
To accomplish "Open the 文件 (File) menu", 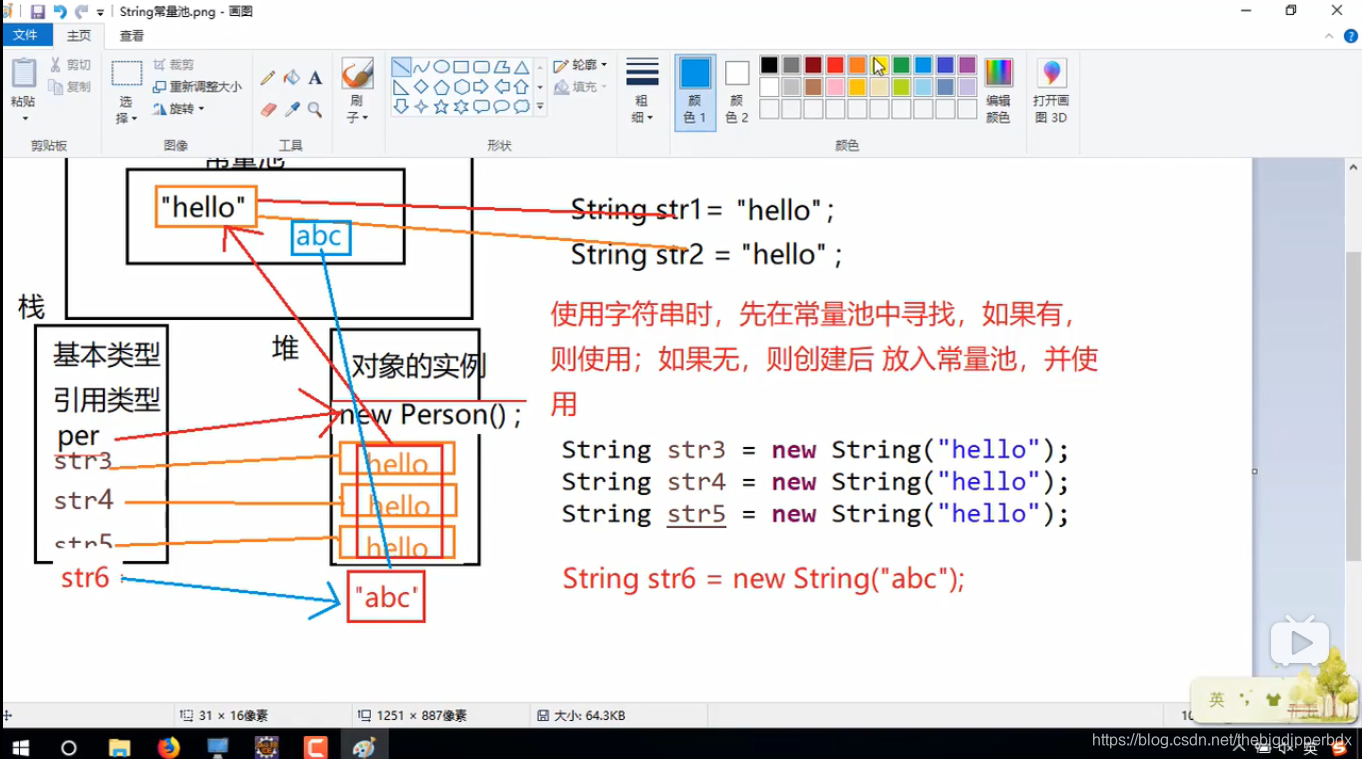I will [x=27, y=33].
